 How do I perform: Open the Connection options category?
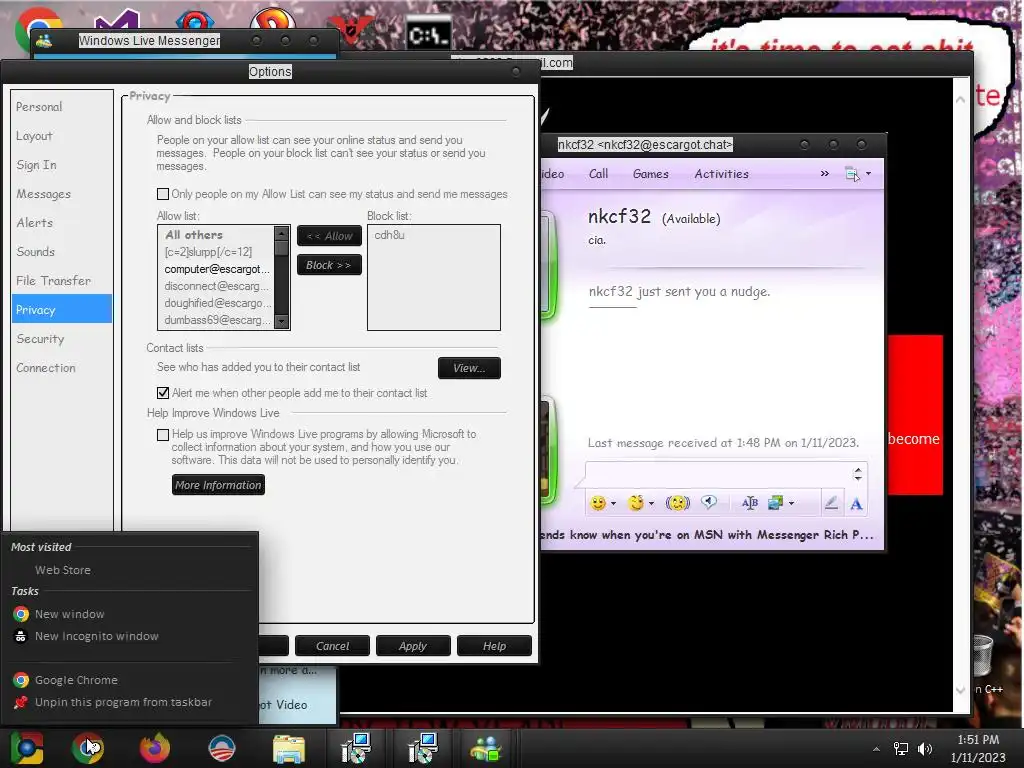coord(61,368)
